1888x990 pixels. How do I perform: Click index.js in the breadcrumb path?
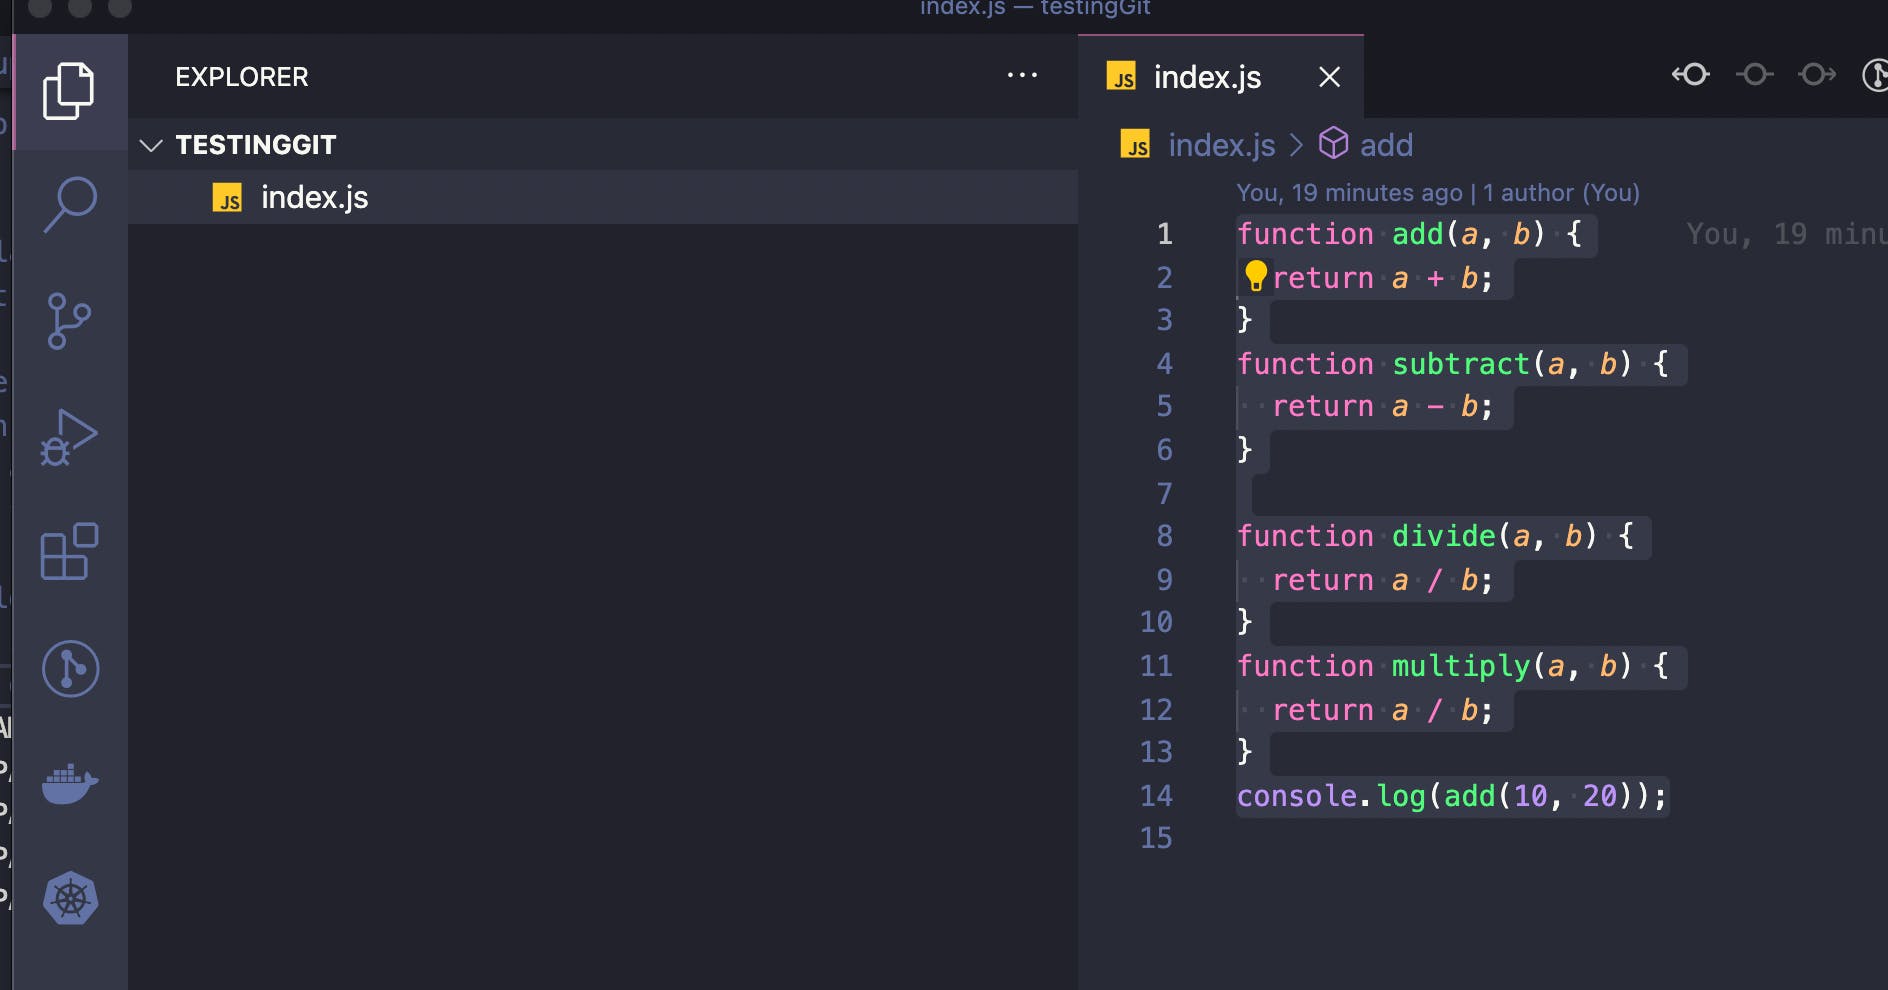click(1222, 145)
